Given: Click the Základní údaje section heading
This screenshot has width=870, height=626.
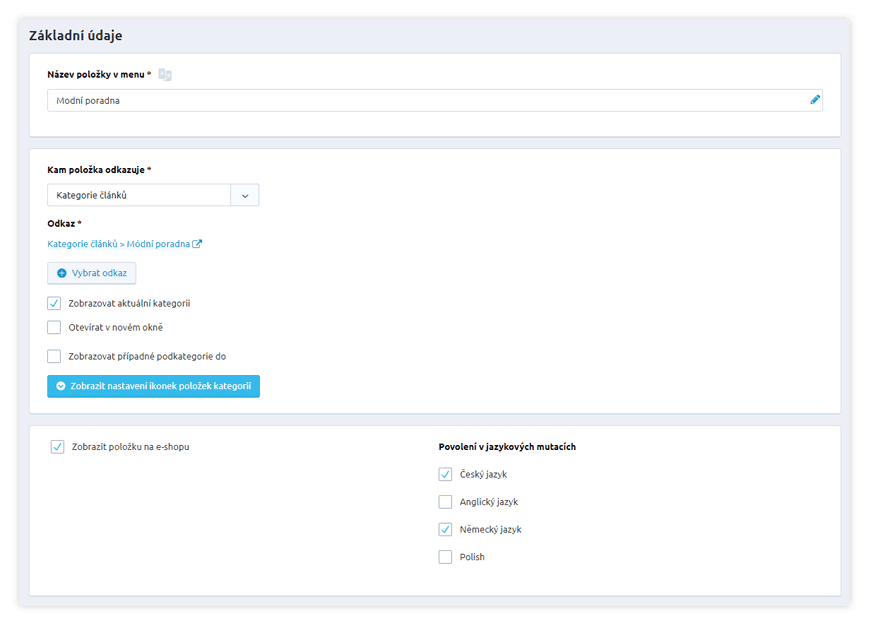Looking at the screenshot, I should point(76,36).
